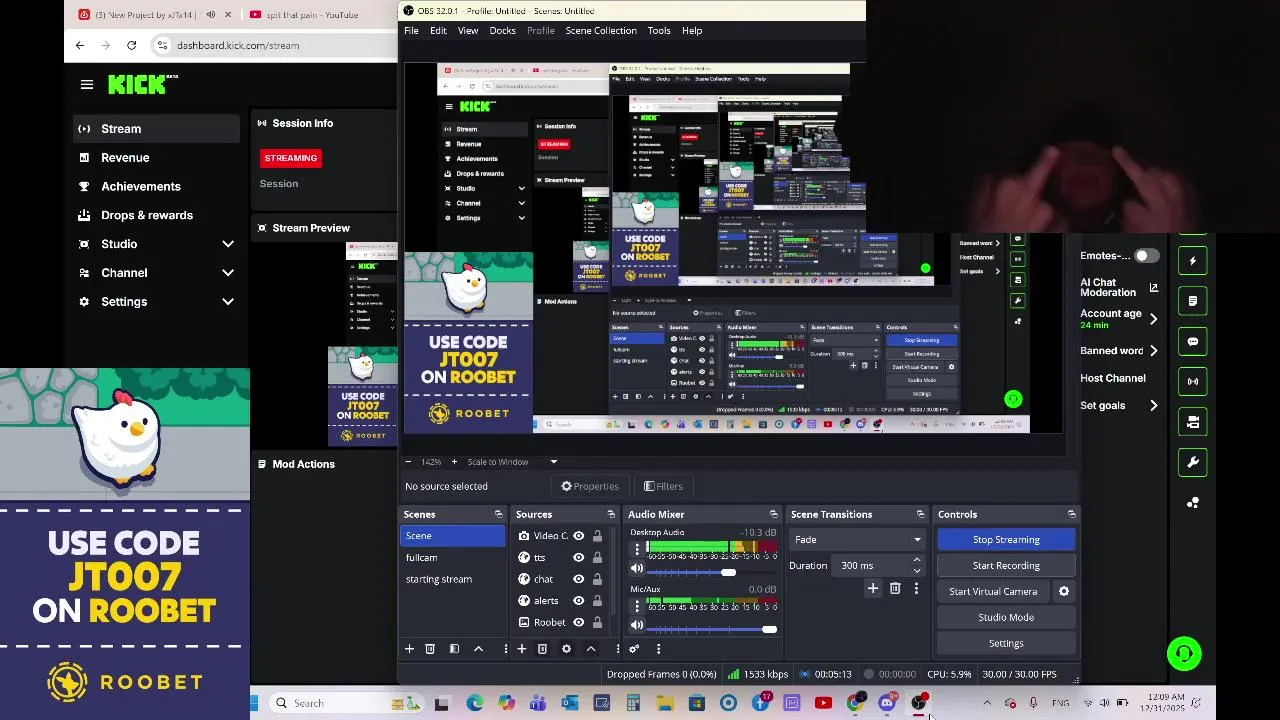This screenshot has width=1280, height=720.
Task: Reload the Kick dashboard page
Action: click(131, 45)
